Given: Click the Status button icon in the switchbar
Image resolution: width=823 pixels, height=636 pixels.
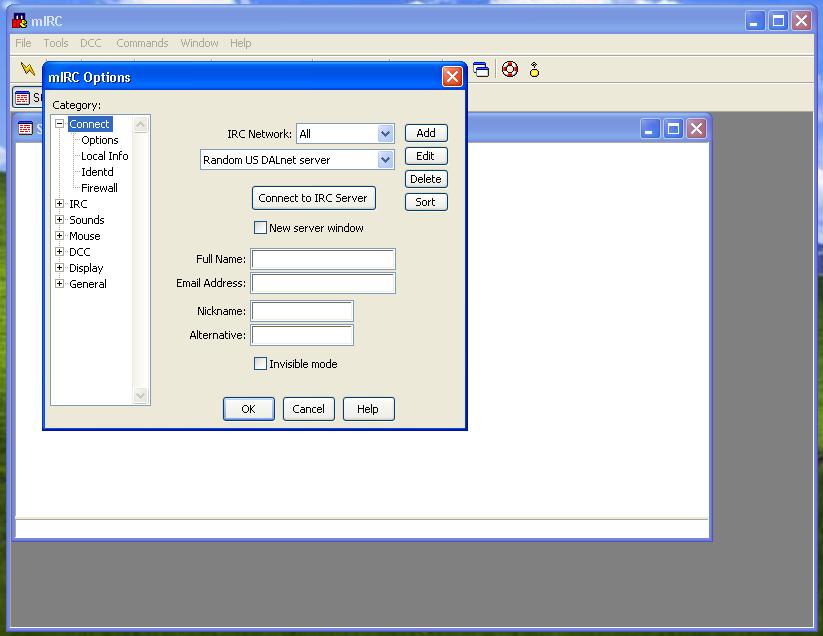Looking at the screenshot, I should [x=22, y=98].
